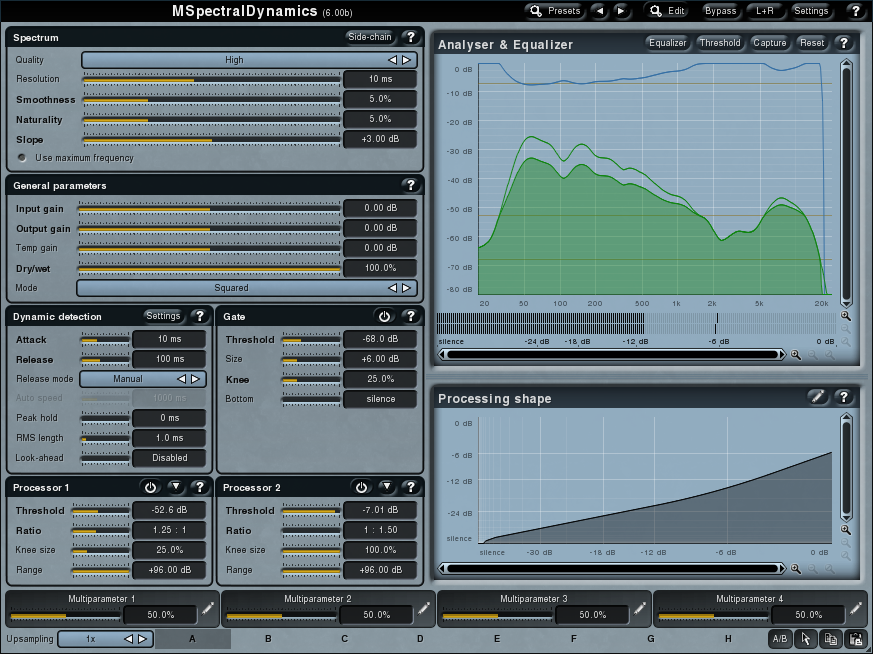
Task: Click the Equalizer button in analyser
Action: (x=668, y=43)
